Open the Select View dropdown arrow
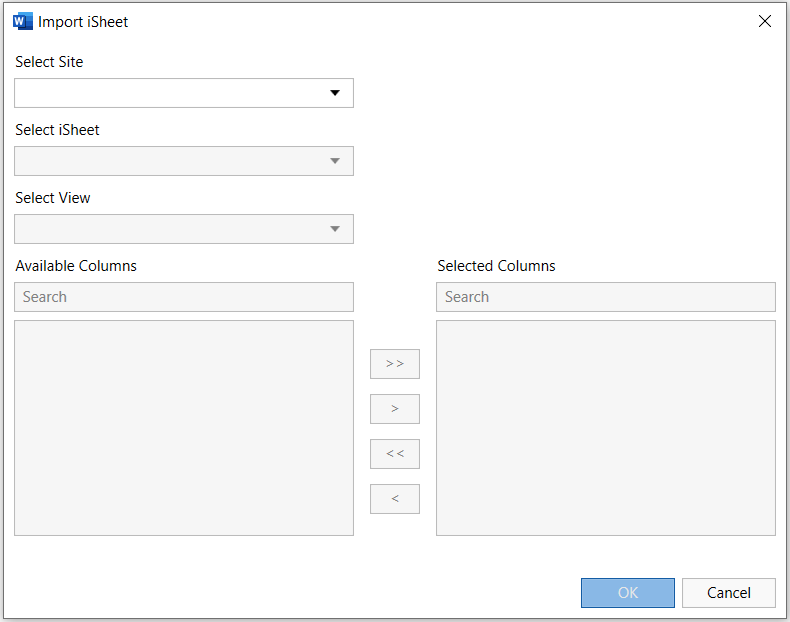The width and height of the screenshot is (790, 622). 335,229
